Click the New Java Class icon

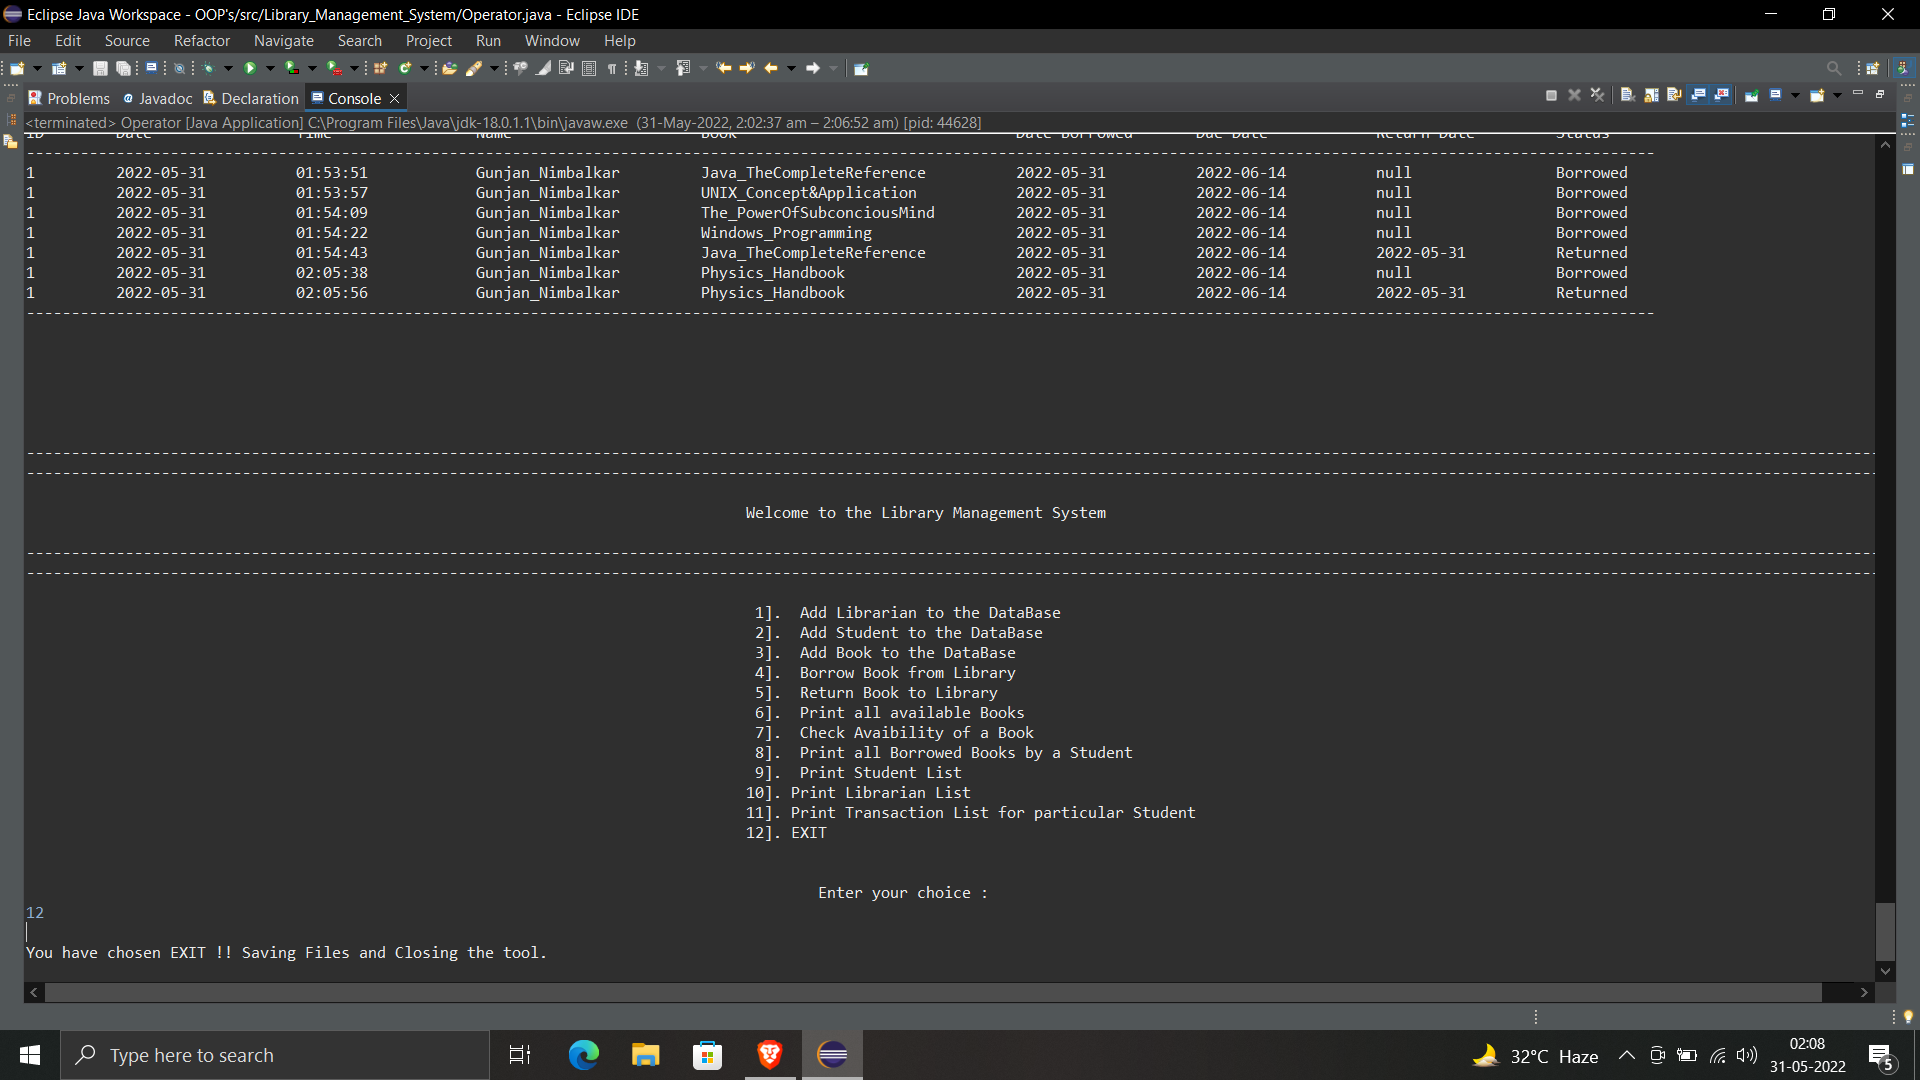[405, 68]
